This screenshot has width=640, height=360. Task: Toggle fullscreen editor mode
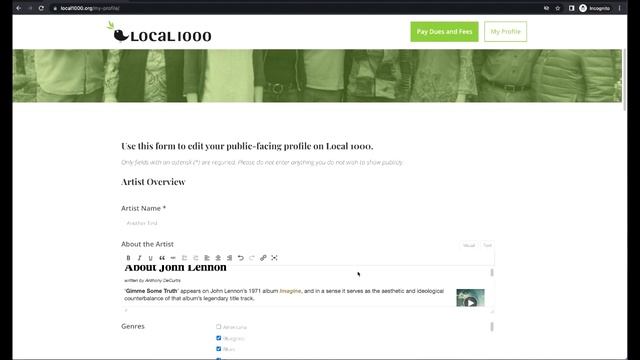tap(274, 258)
